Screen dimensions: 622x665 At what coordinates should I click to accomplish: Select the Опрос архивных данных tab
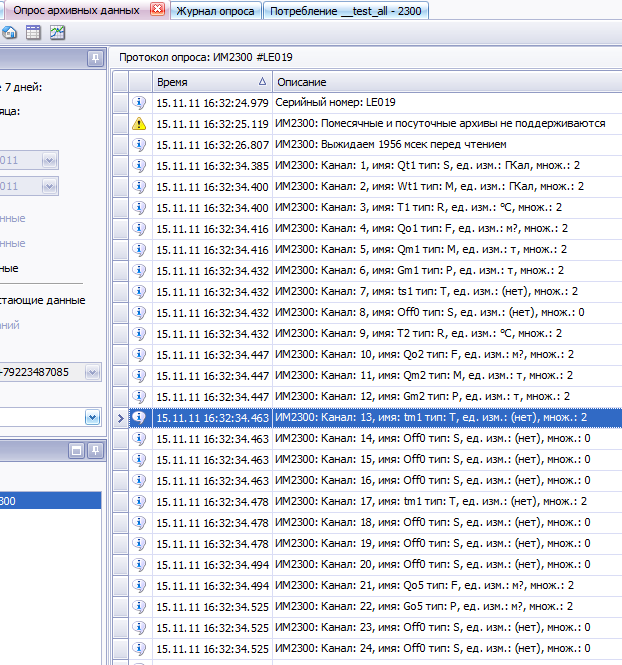click(76, 11)
